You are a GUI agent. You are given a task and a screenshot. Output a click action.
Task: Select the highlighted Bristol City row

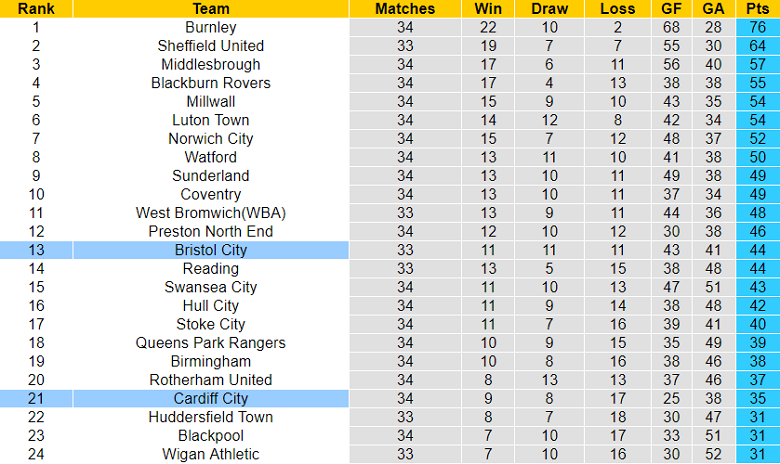click(211, 250)
